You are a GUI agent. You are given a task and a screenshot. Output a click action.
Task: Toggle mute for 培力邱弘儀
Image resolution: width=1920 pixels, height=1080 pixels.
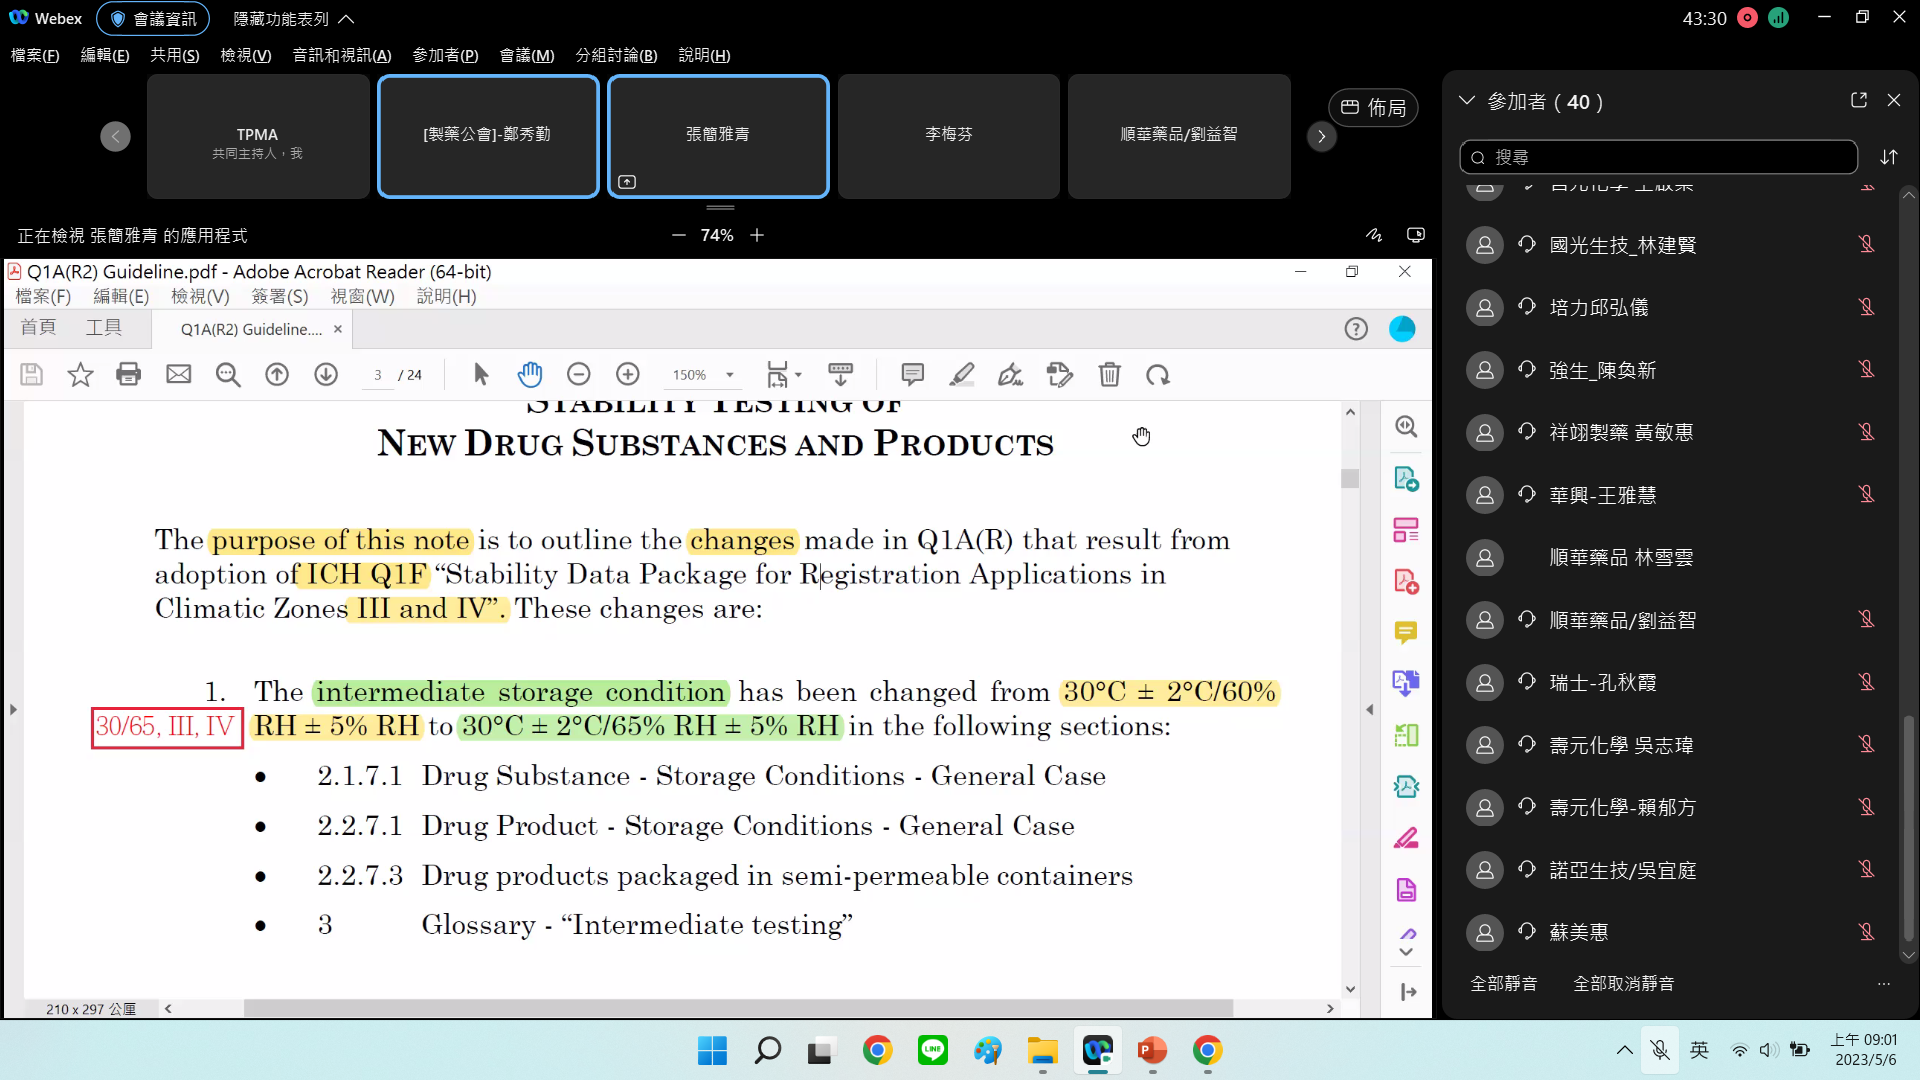[x=1866, y=307]
